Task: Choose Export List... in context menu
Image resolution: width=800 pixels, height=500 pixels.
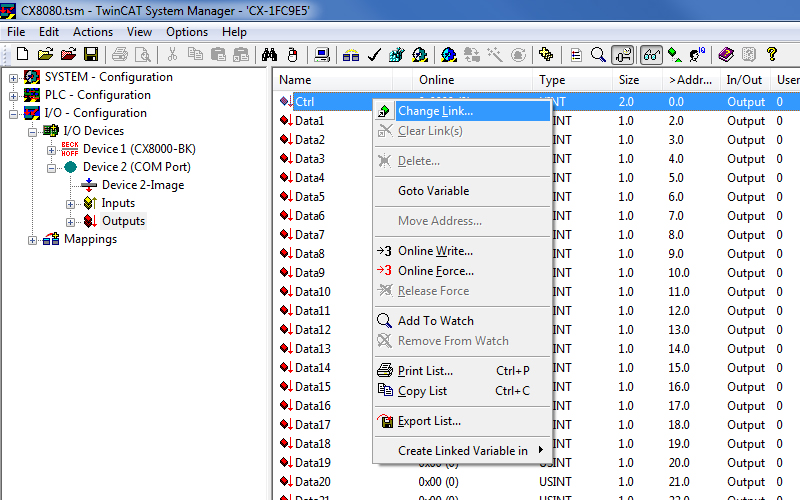Action: (462, 421)
